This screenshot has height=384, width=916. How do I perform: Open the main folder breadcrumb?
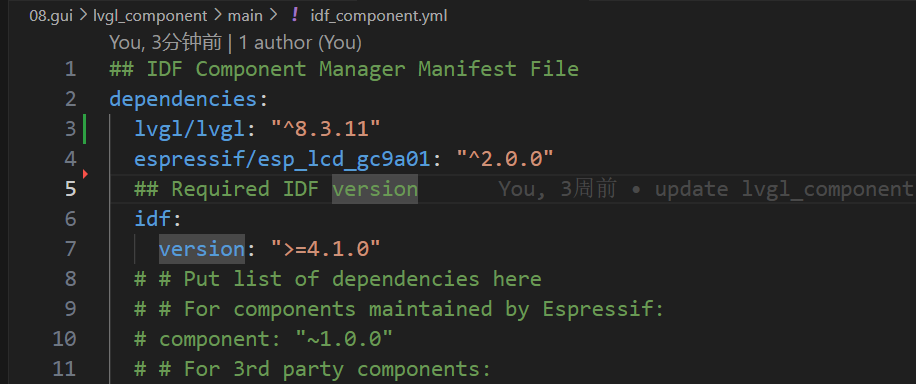point(245,16)
